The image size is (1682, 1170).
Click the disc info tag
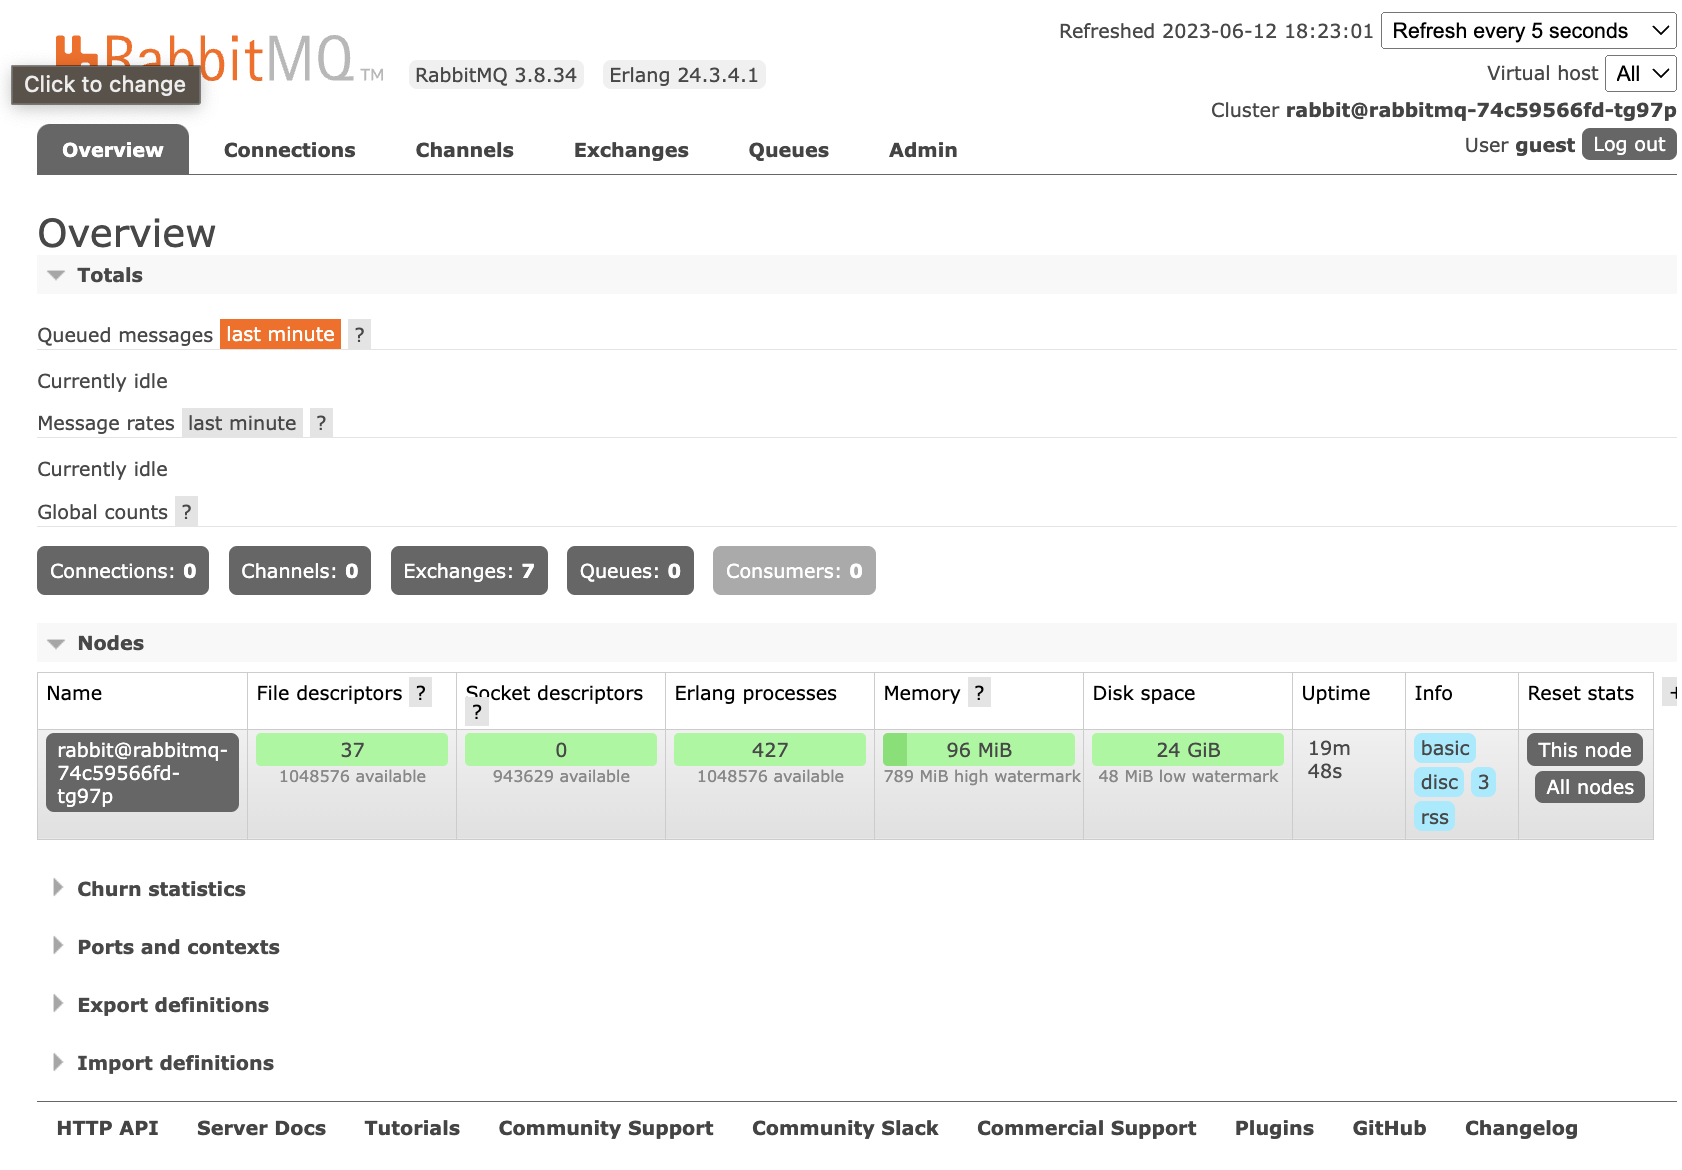click(x=1439, y=782)
